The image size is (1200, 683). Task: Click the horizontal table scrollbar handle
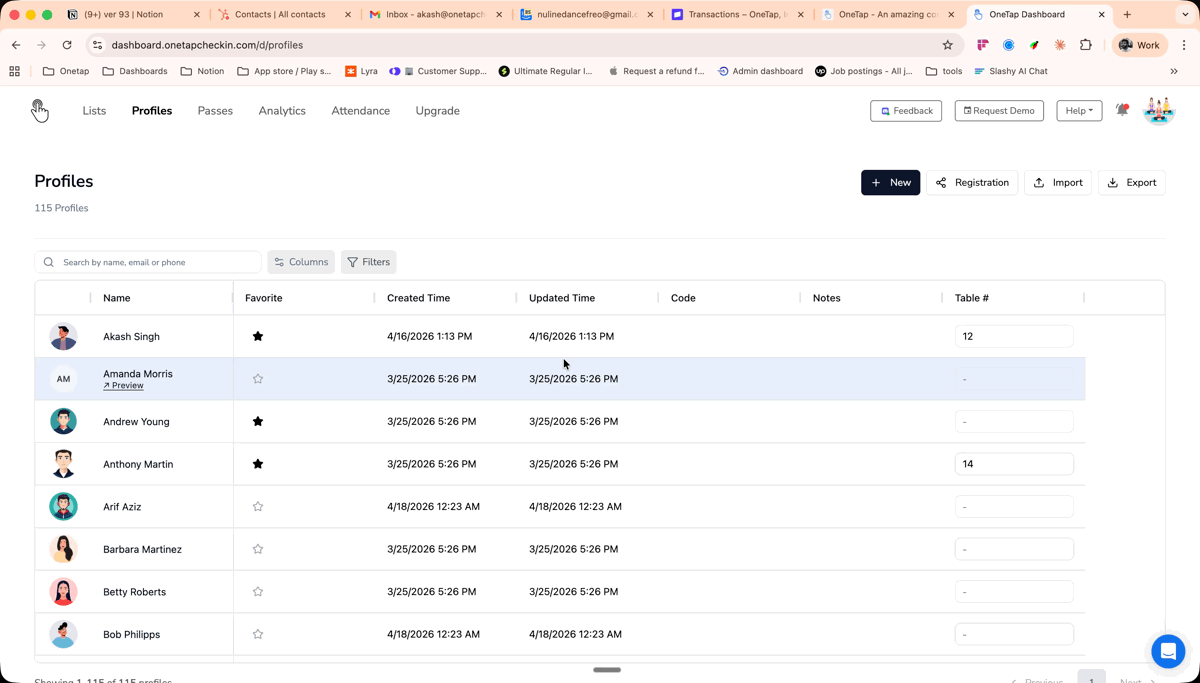pos(607,670)
